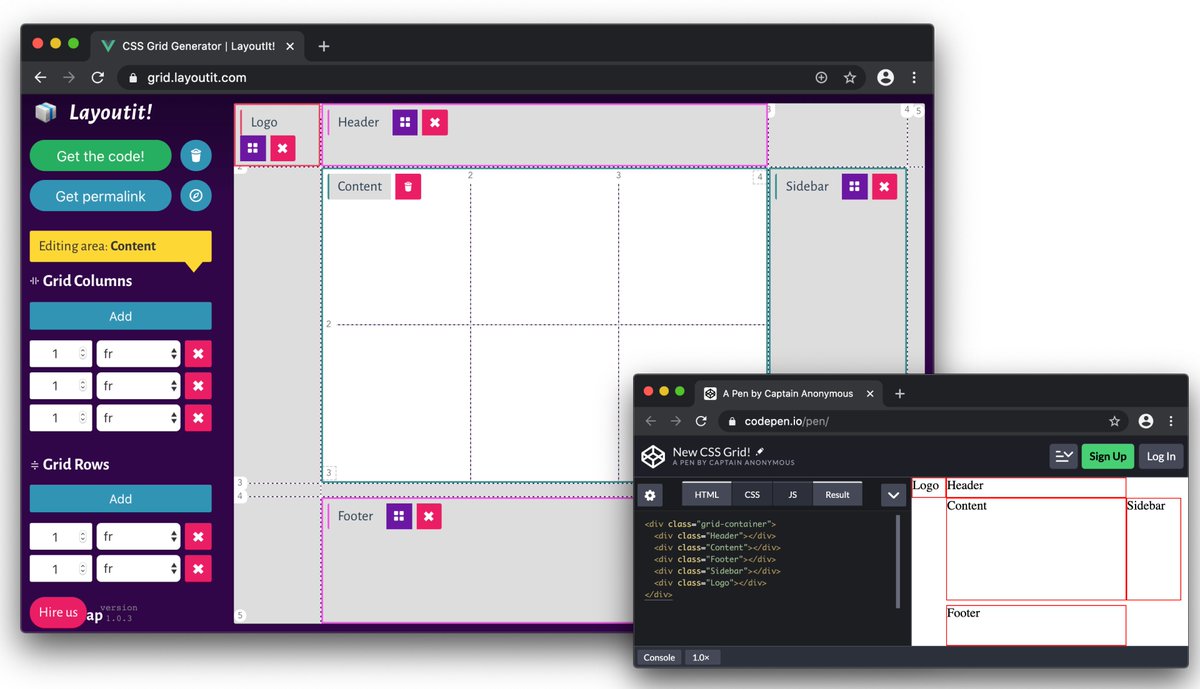Add a new grid column

pos(121,316)
